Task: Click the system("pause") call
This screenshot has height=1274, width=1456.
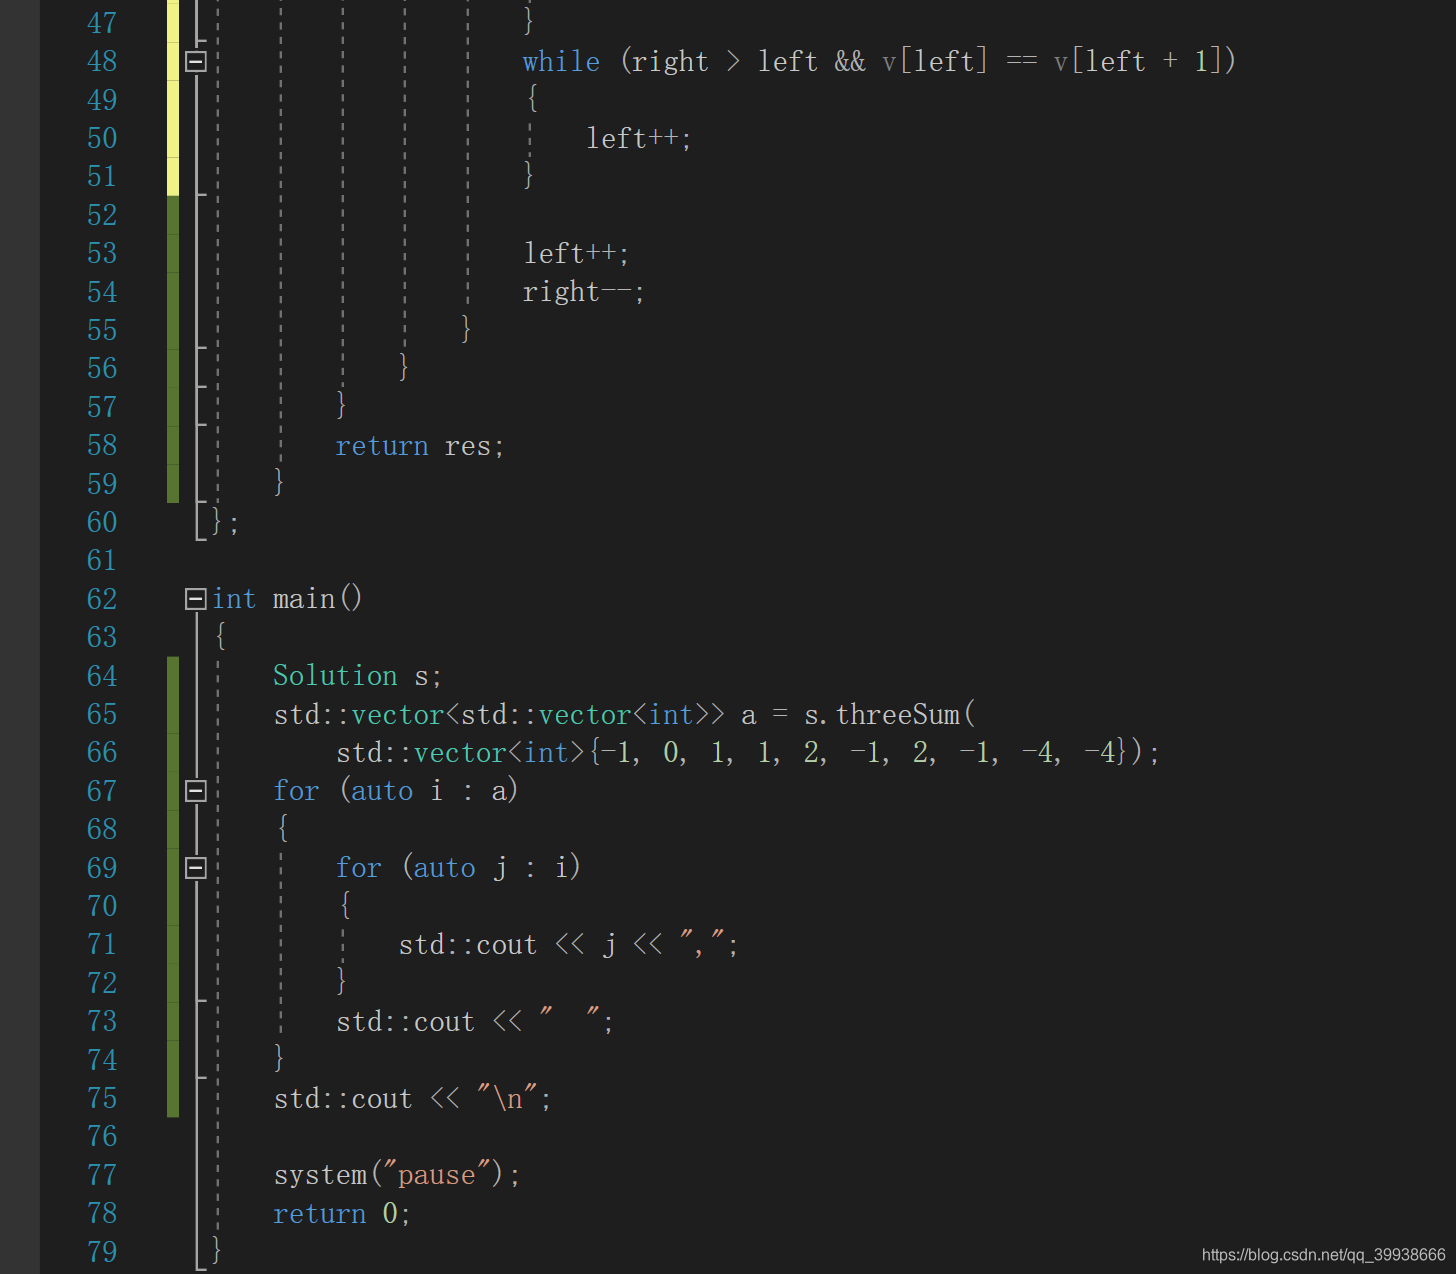Action: coord(397,1175)
